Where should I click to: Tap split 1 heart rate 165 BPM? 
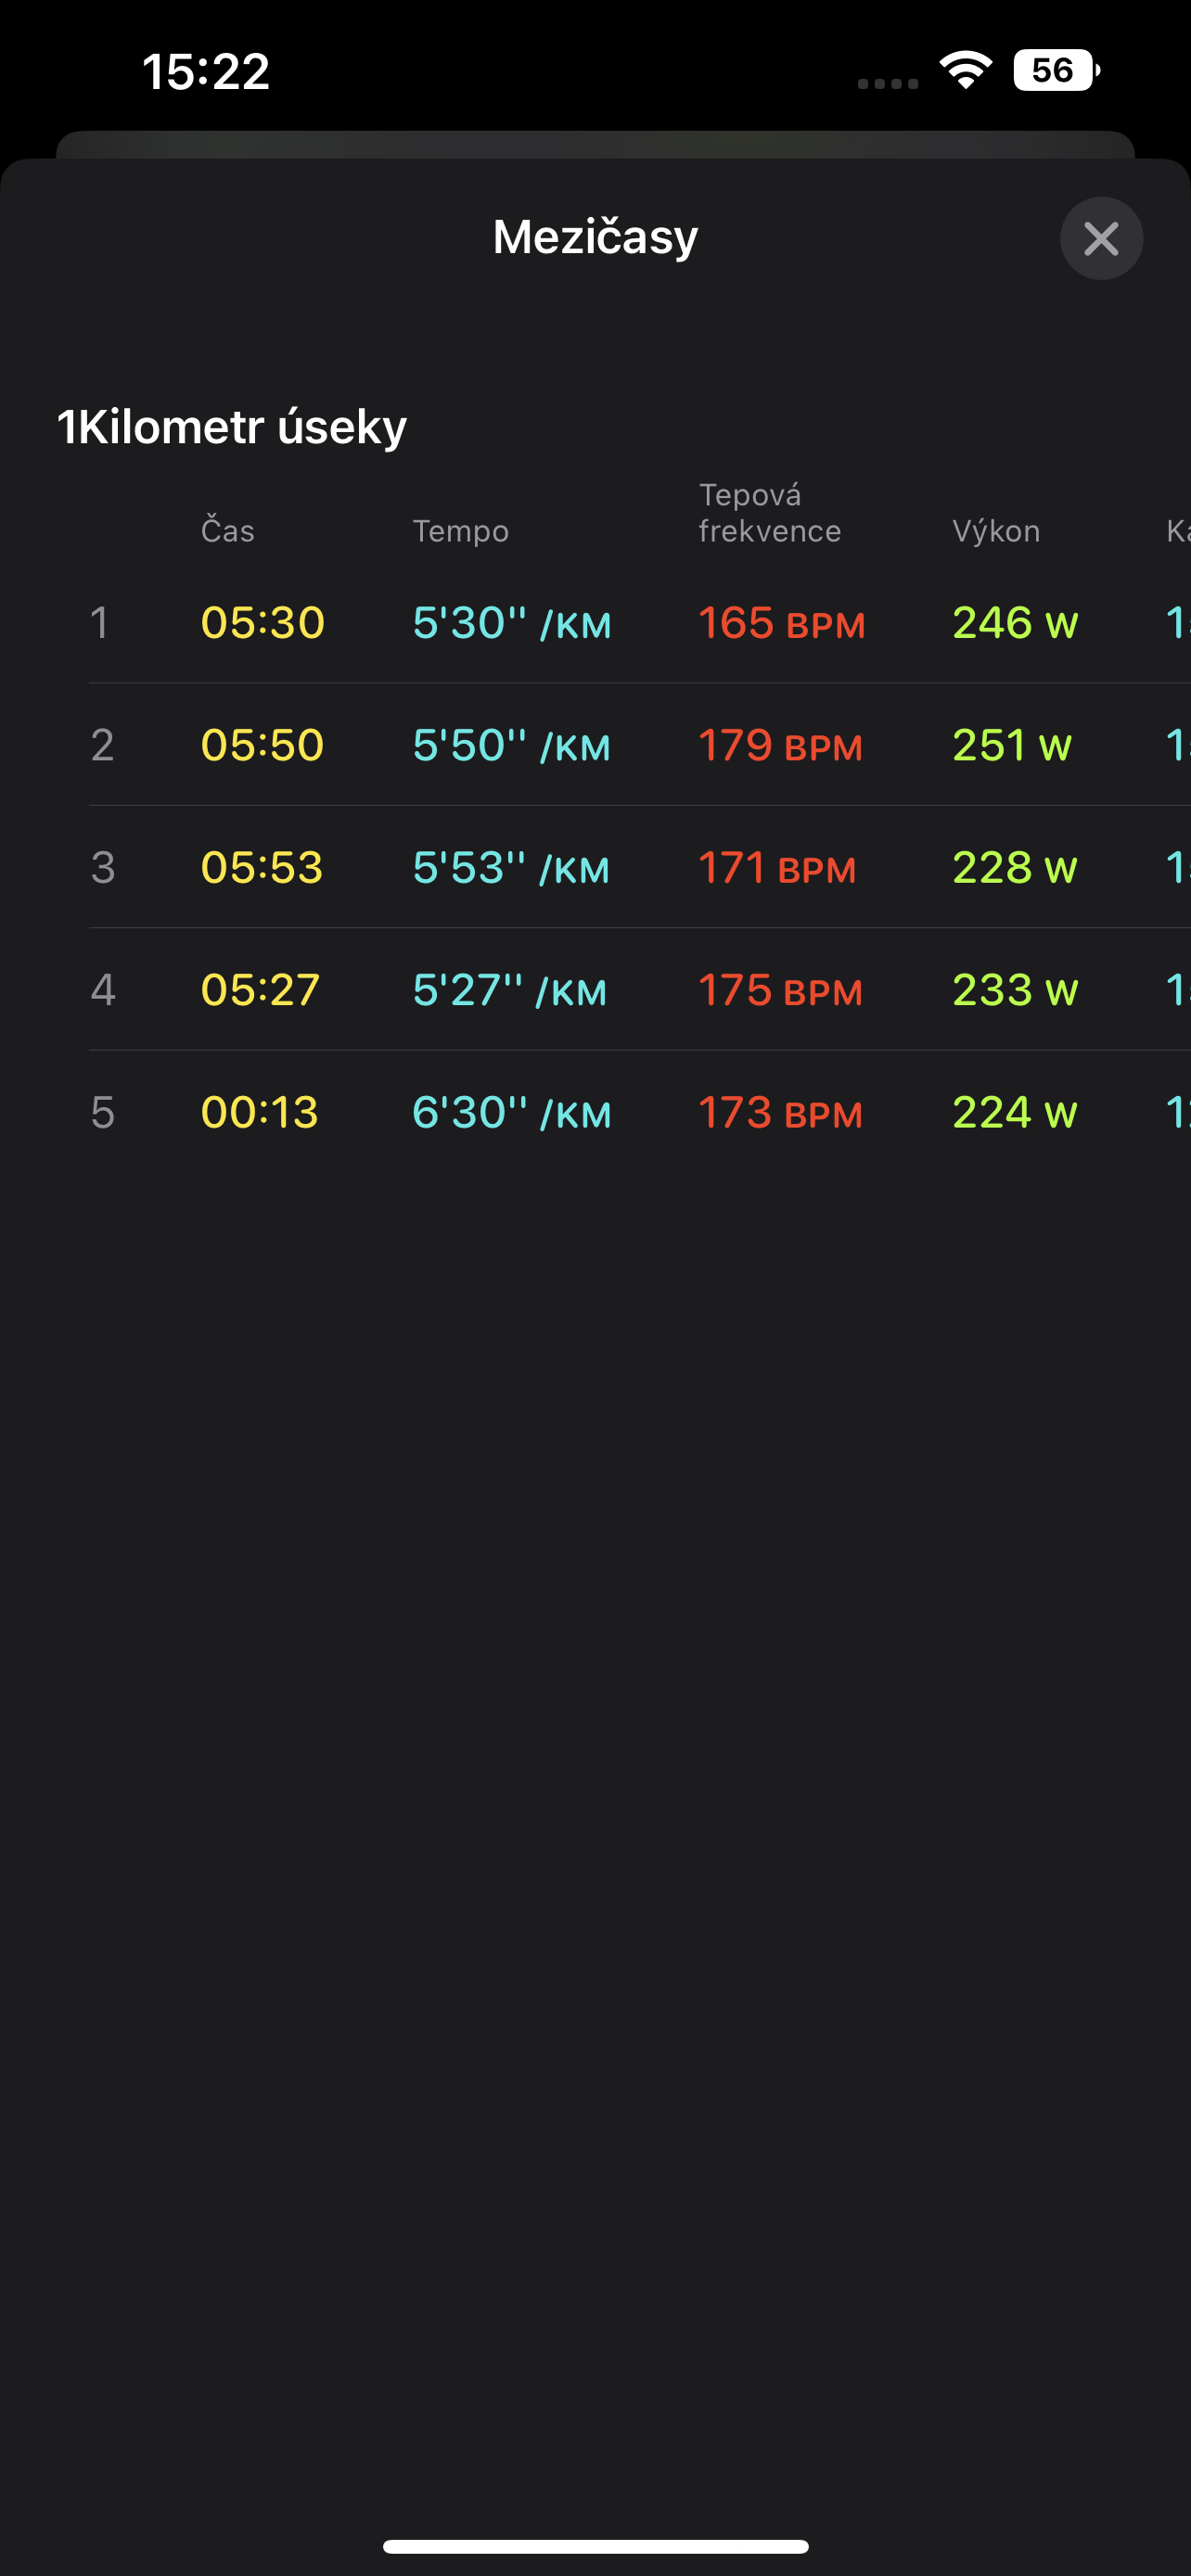(781, 622)
